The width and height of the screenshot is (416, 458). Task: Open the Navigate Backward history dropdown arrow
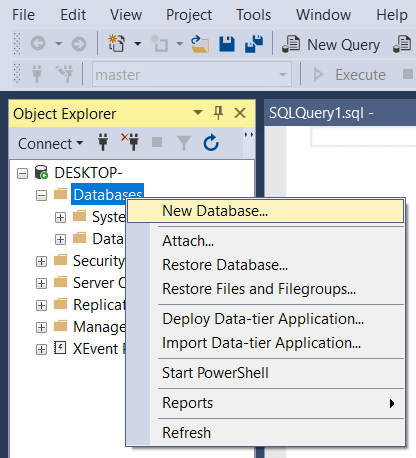59,44
